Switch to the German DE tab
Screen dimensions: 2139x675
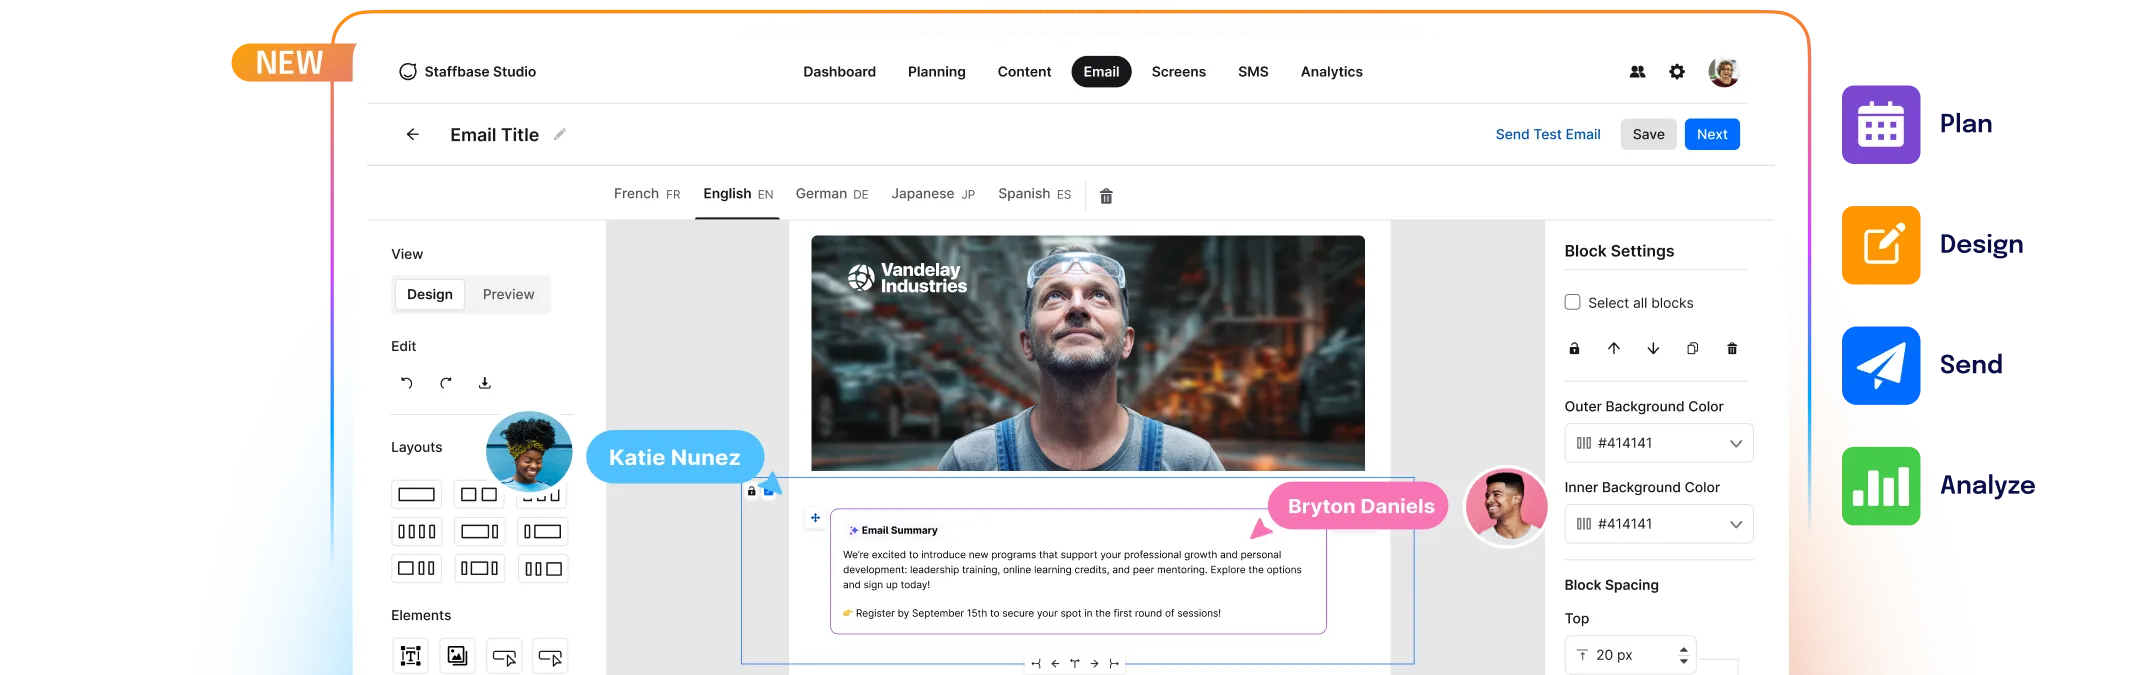832,194
